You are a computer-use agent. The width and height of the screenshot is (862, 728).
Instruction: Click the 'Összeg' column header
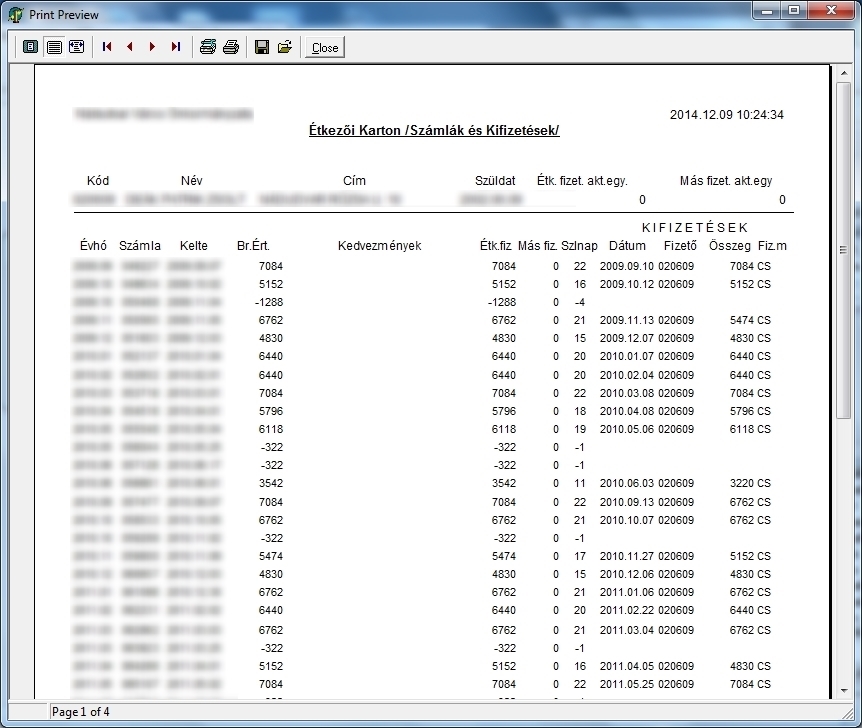click(730, 246)
